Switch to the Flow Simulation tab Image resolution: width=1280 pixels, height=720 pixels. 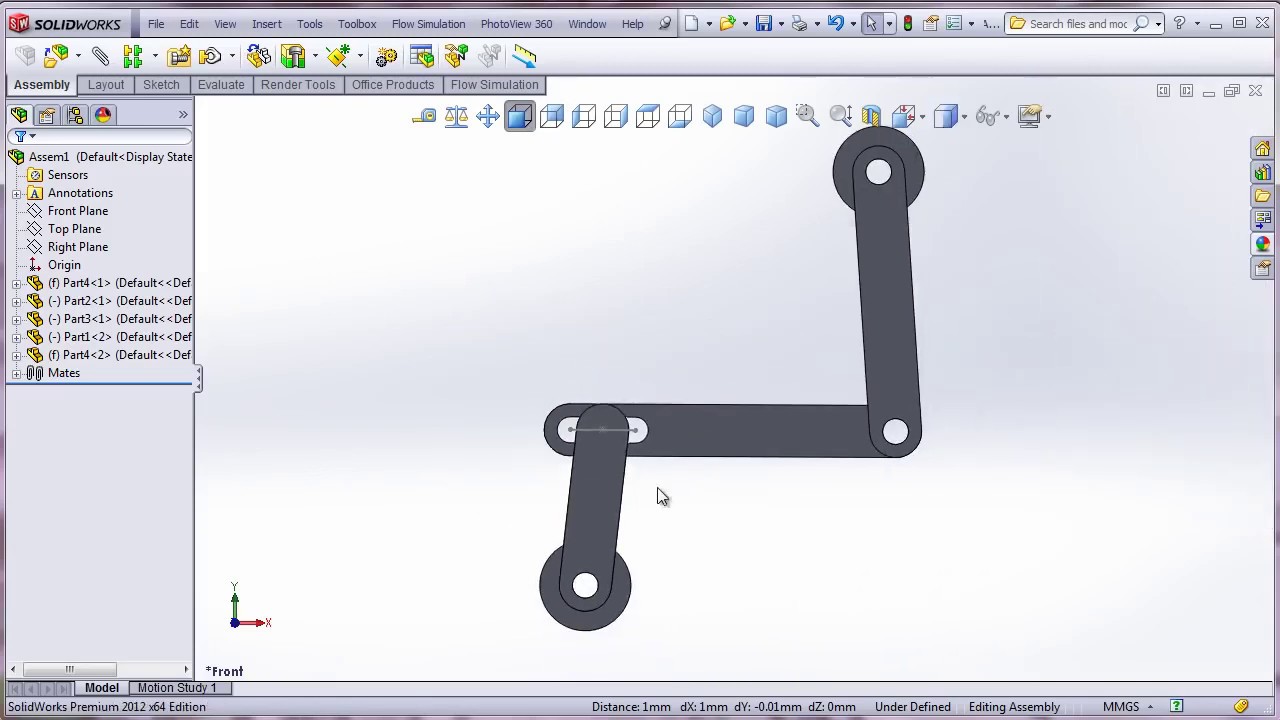pyautogui.click(x=494, y=85)
